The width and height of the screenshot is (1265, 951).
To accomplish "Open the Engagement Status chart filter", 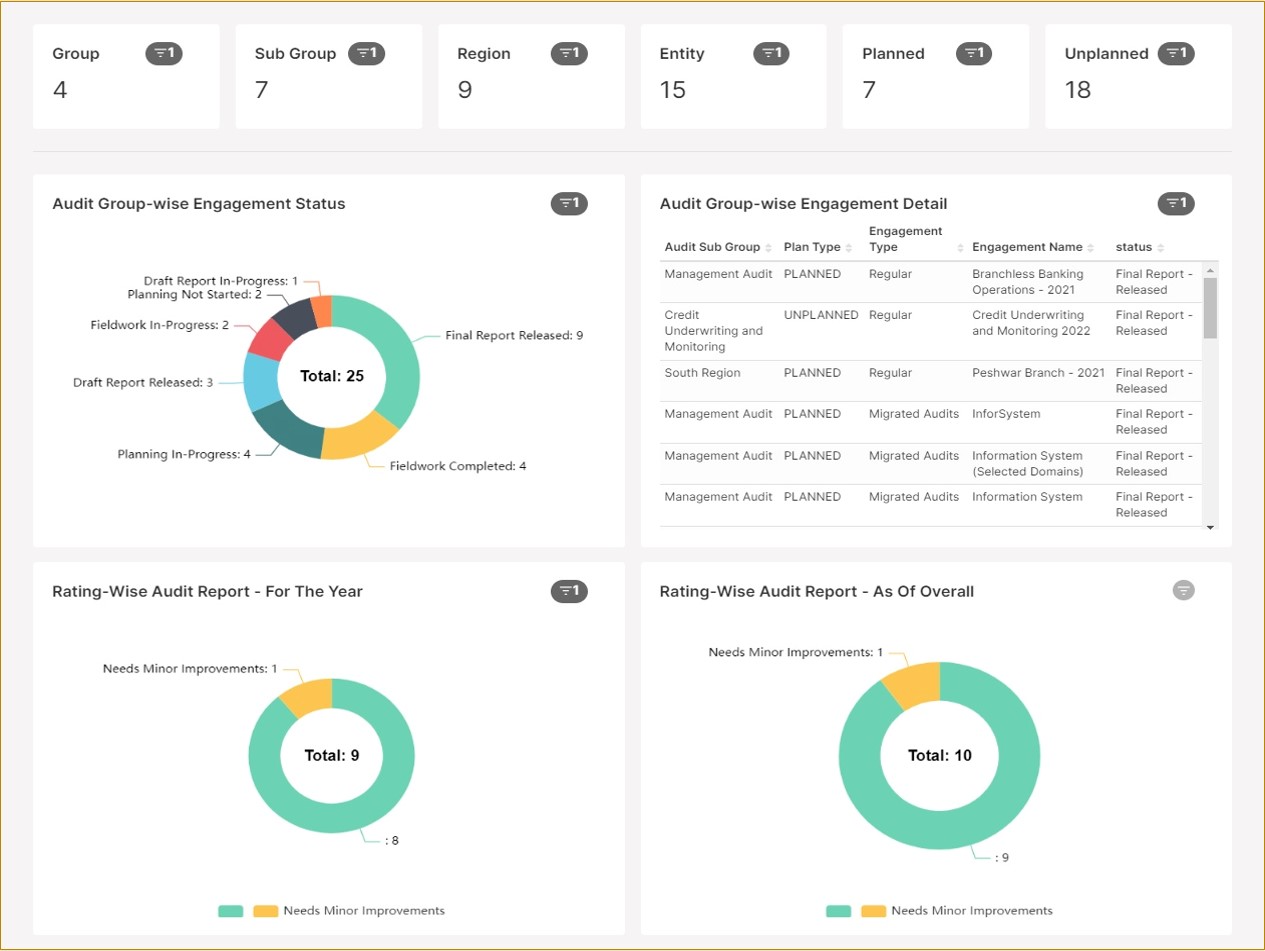I will click(569, 203).
